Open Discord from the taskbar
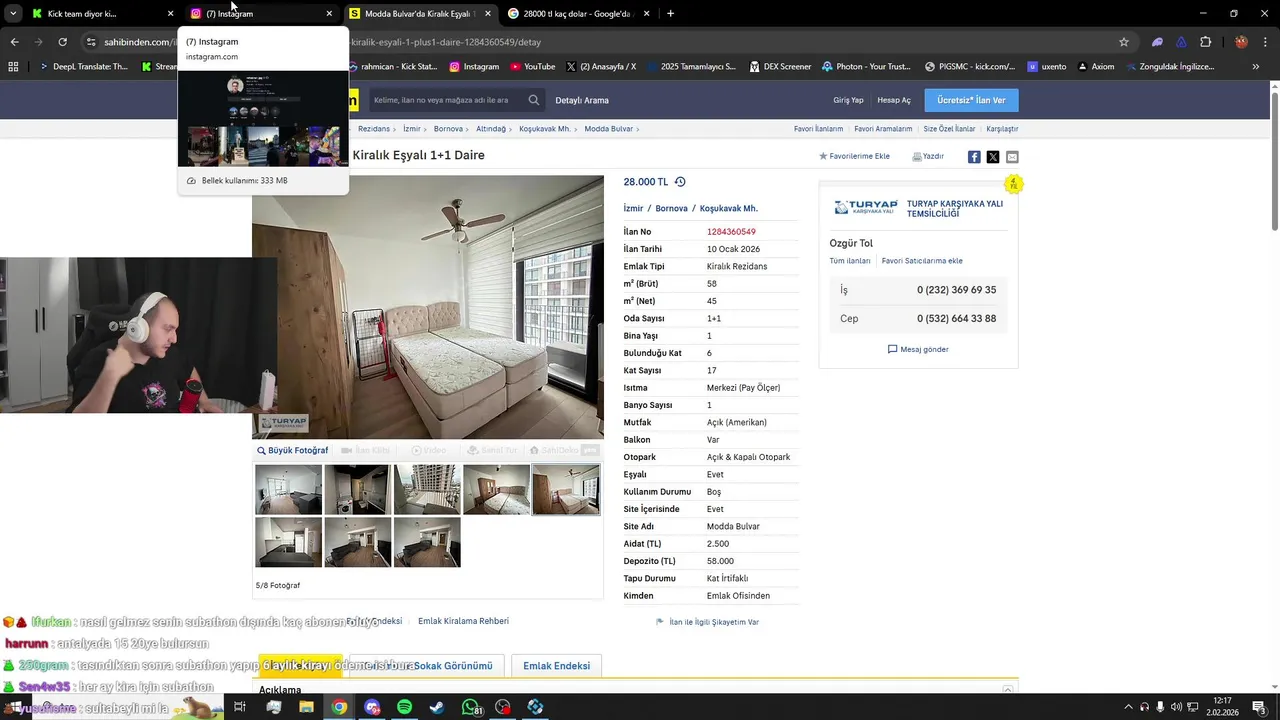Viewport: 1280px width, 720px height. click(x=372, y=707)
